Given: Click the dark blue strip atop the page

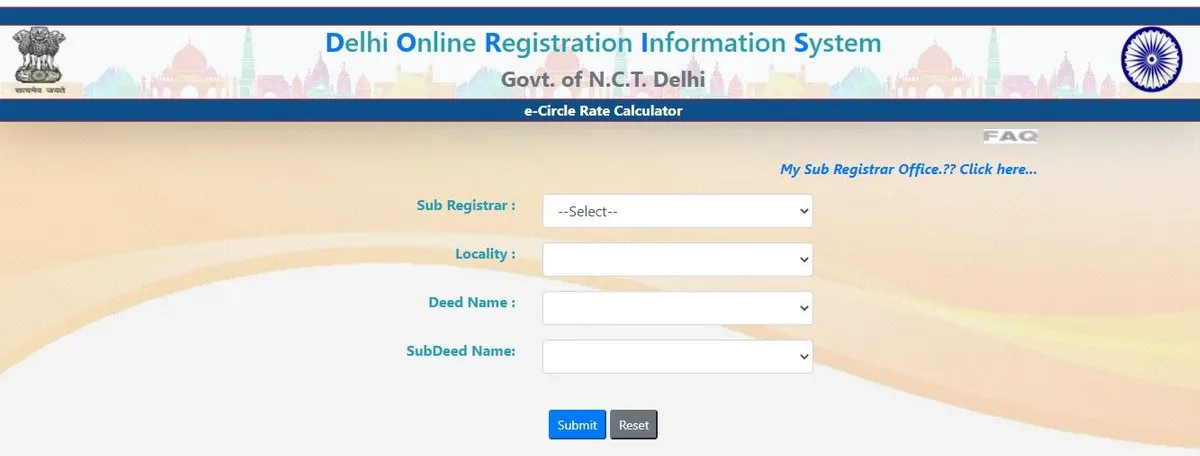Looking at the screenshot, I should [x=600, y=15].
